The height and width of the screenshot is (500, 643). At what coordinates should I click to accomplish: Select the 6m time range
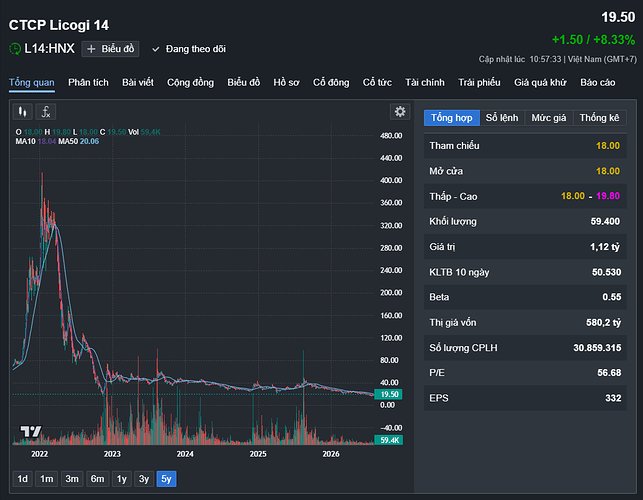coord(97,479)
